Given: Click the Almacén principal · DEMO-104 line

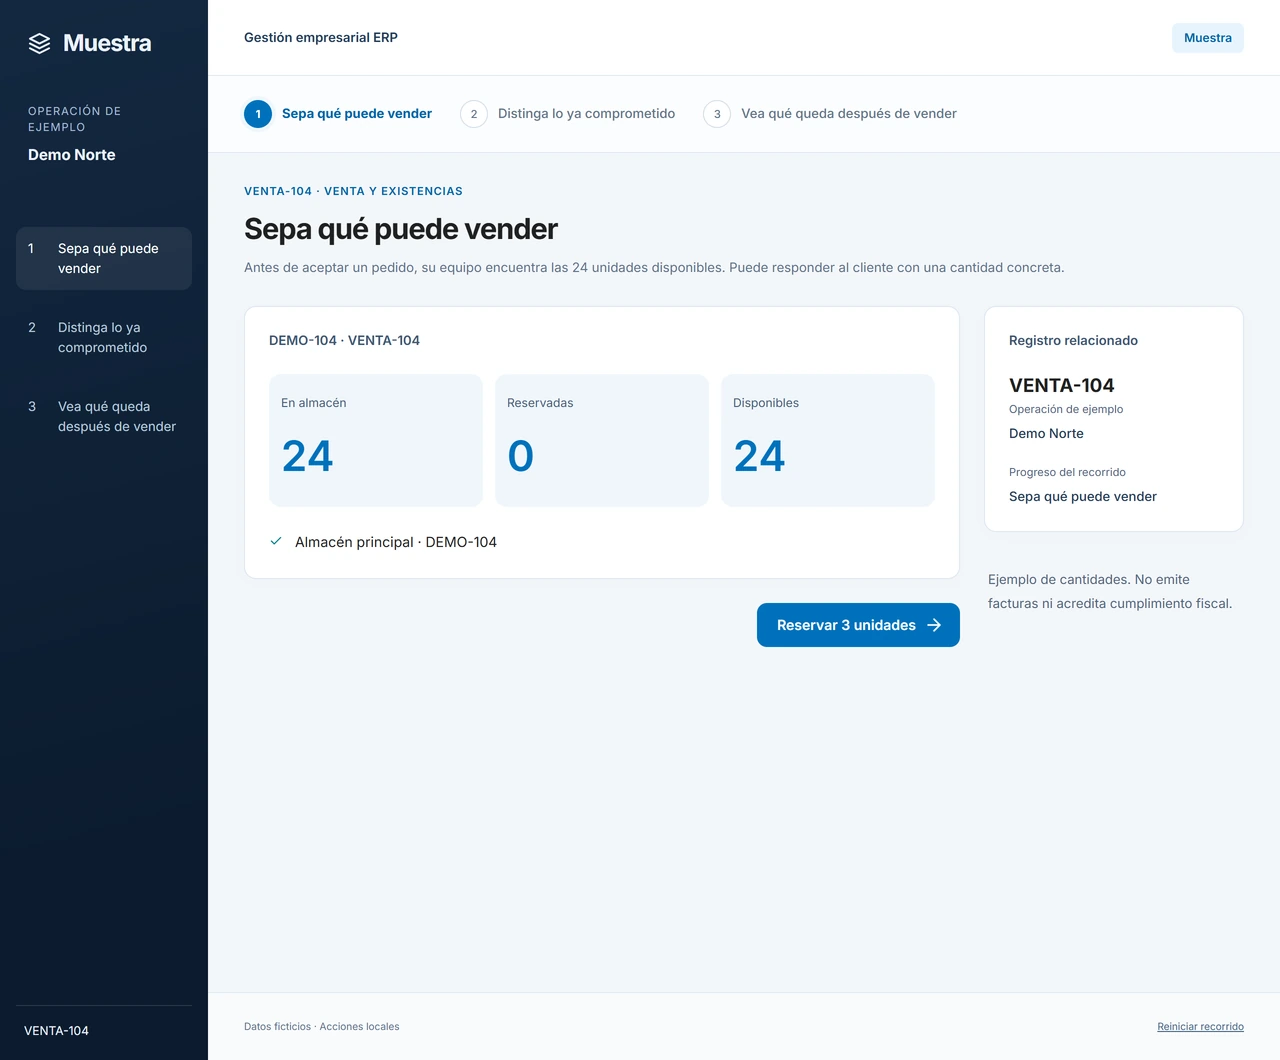Looking at the screenshot, I should click(396, 542).
